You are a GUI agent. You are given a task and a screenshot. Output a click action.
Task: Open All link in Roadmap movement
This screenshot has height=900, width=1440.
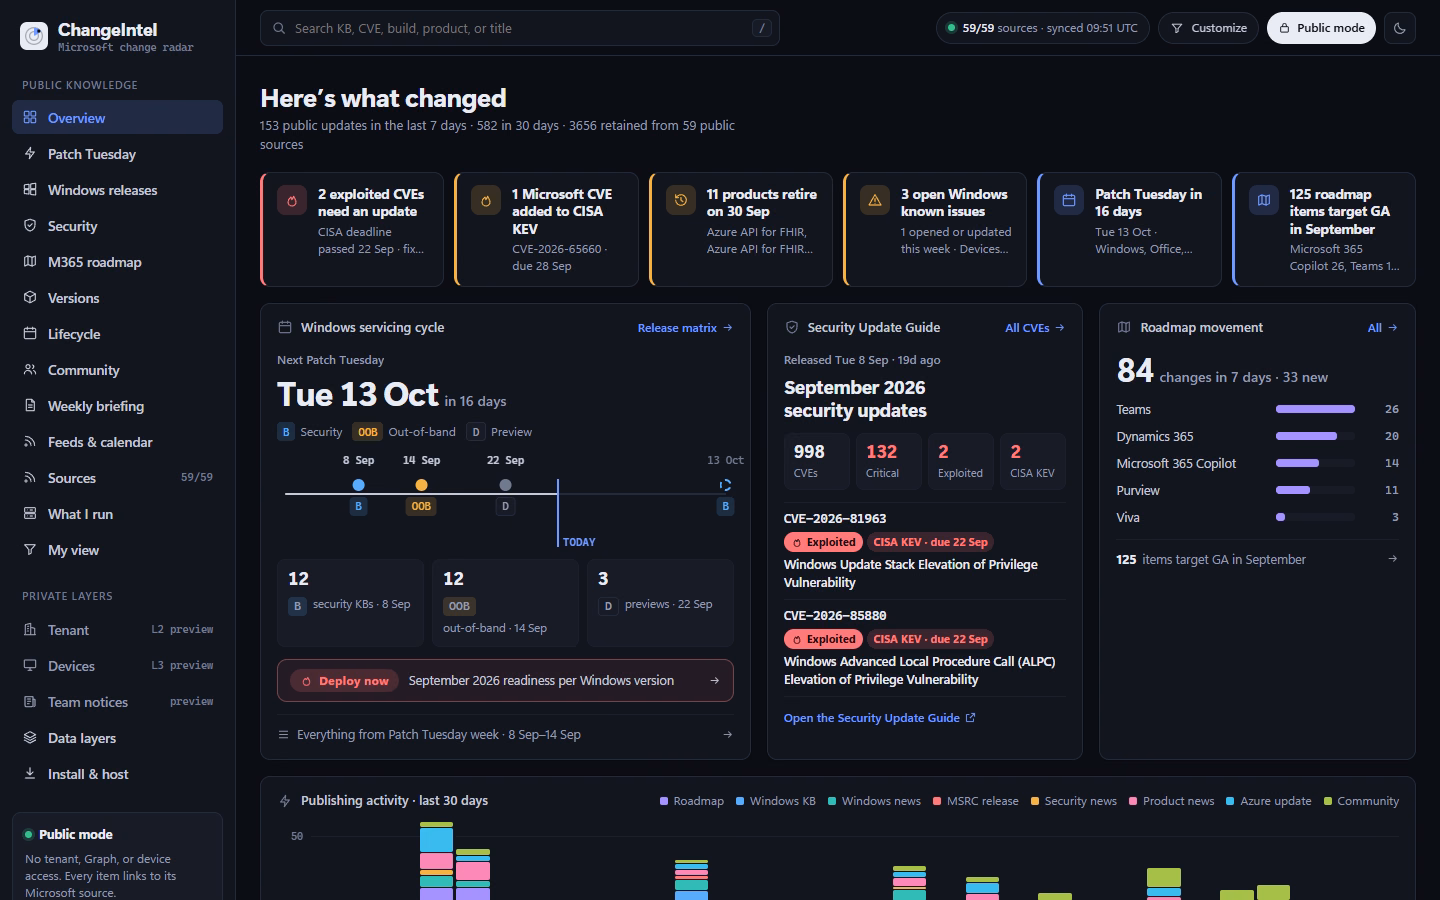(1383, 328)
